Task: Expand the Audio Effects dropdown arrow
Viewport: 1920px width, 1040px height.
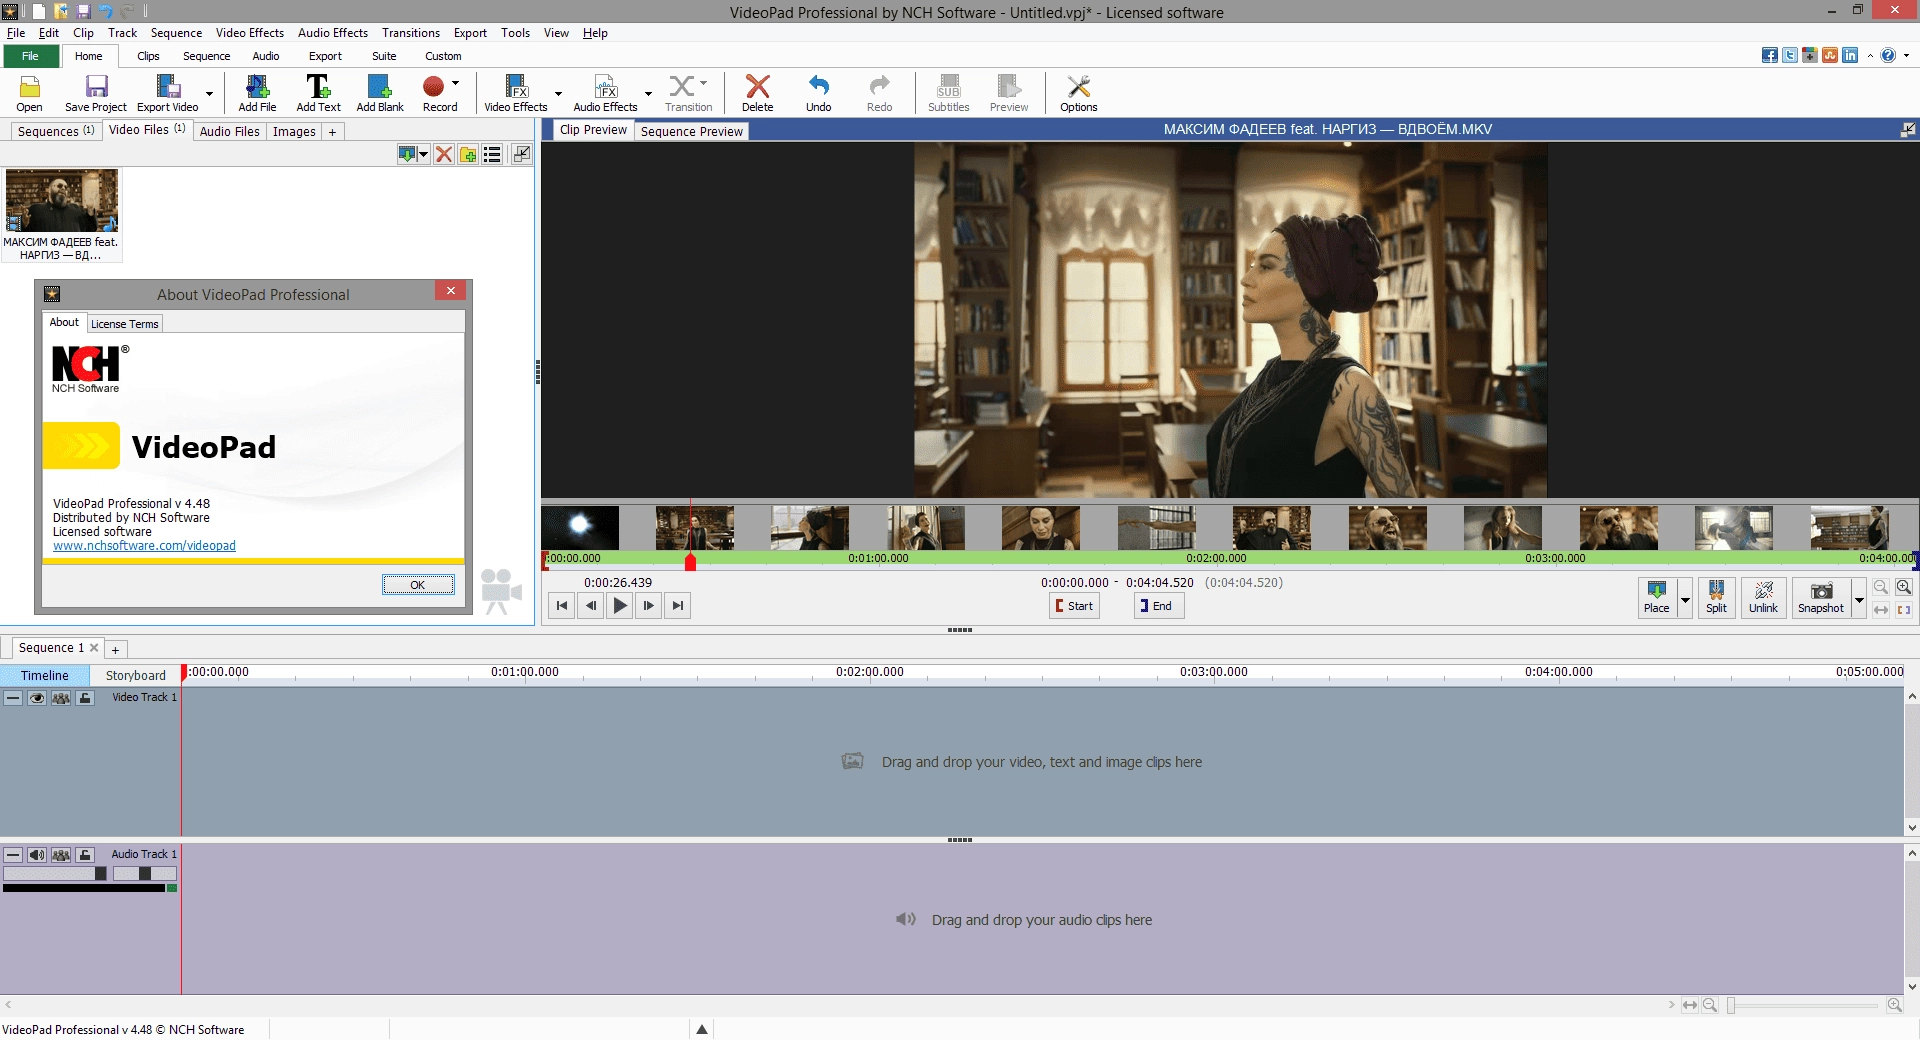Action: pyautogui.click(x=648, y=93)
